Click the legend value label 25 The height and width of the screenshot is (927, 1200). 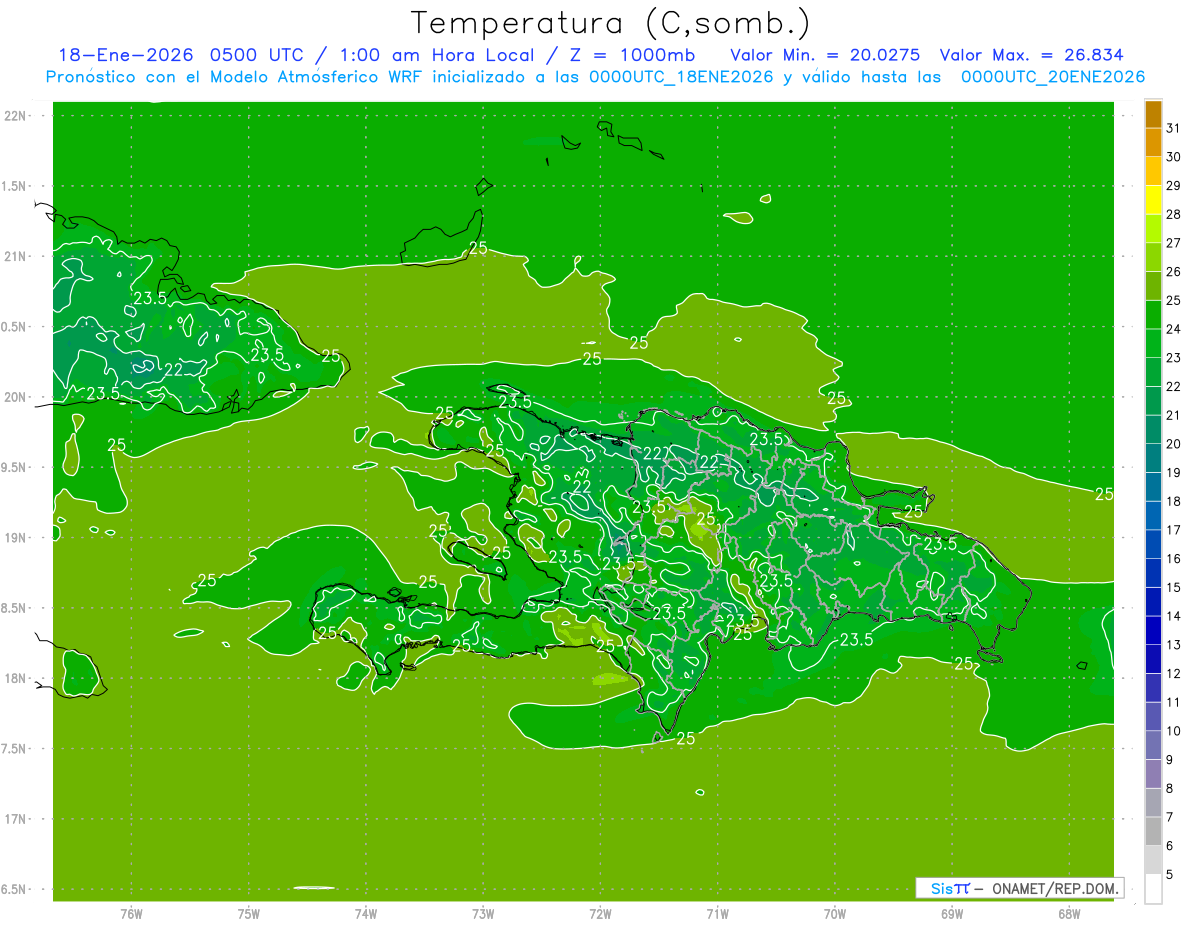1174,300
